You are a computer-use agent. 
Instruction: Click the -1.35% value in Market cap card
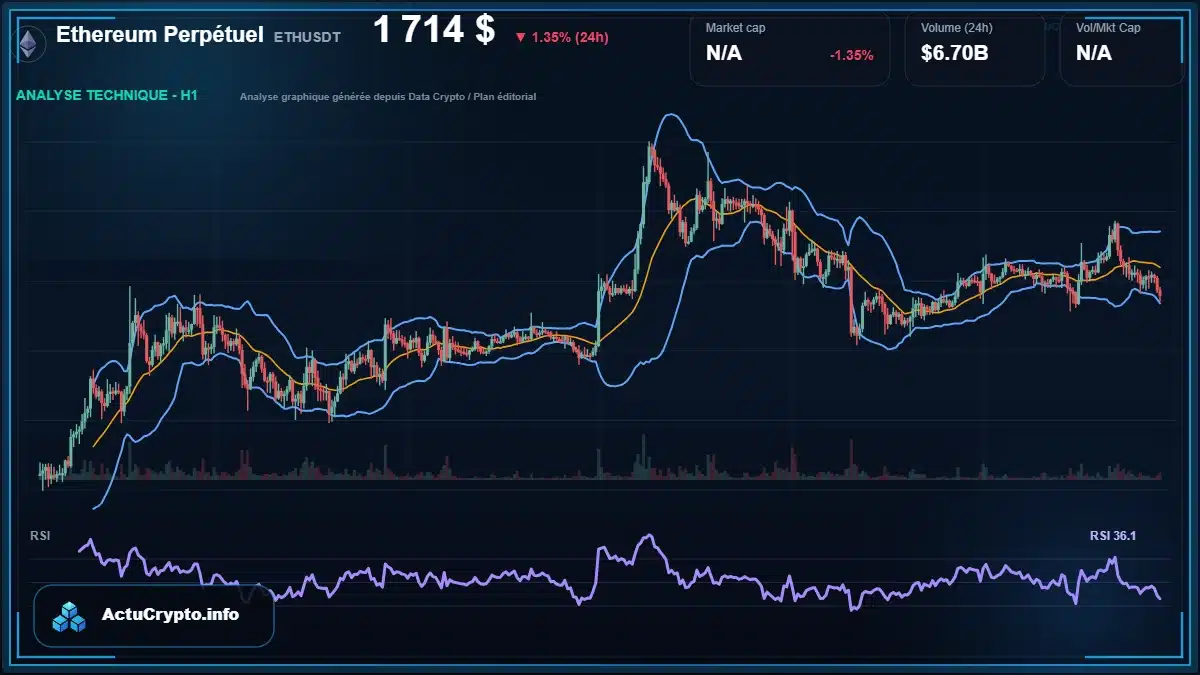(852, 55)
